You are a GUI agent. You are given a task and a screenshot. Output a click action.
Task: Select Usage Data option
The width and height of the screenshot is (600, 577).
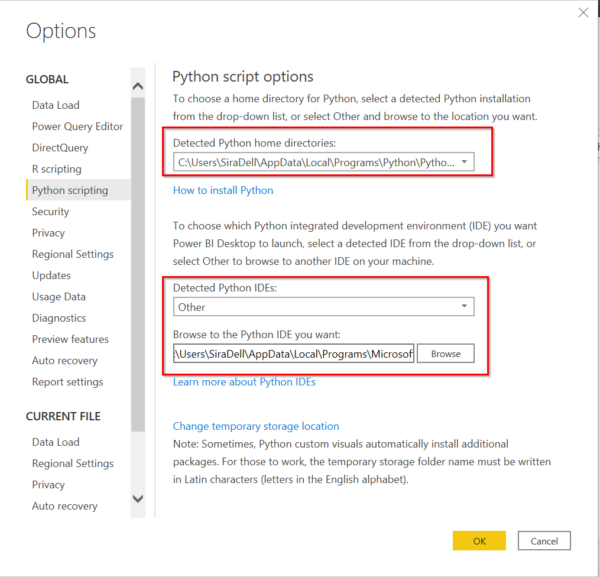(x=59, y=297)
